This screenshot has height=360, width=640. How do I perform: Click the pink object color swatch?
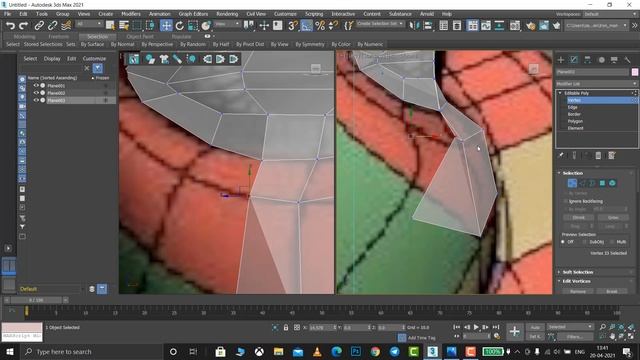point(635,72)
